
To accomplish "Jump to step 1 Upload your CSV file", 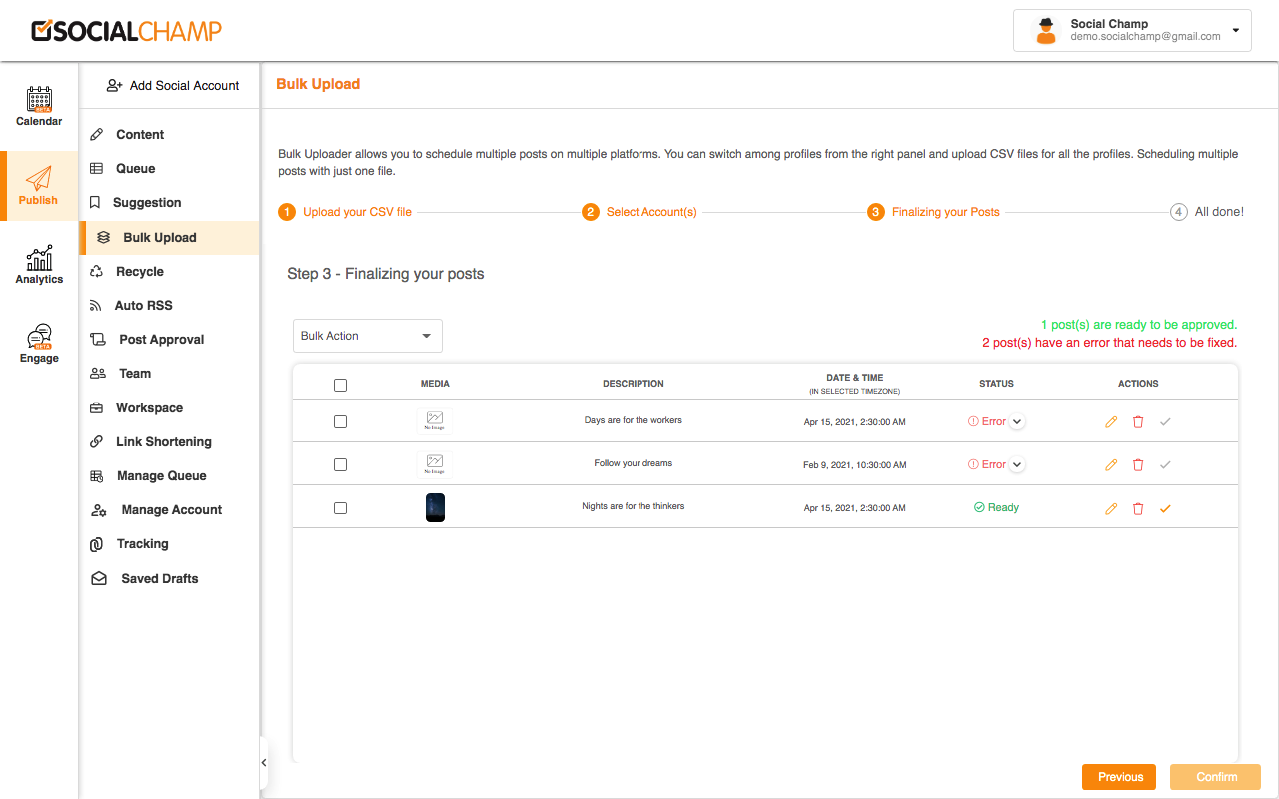I will click(x=345, y=212).
